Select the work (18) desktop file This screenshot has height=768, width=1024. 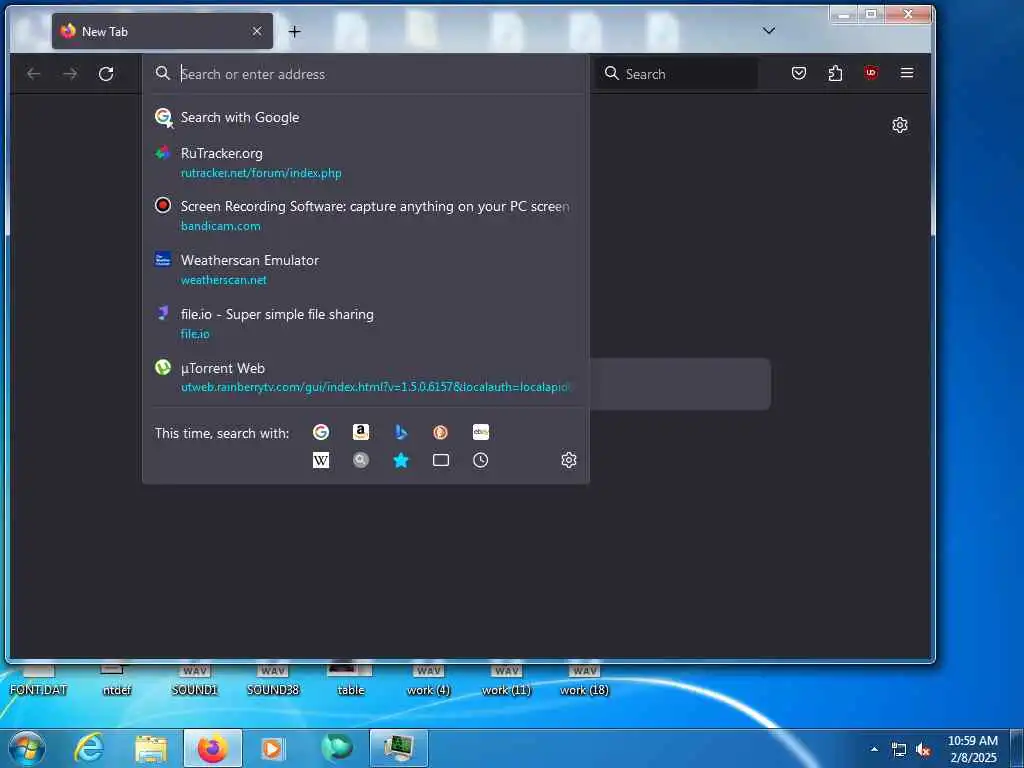point(584,680)
